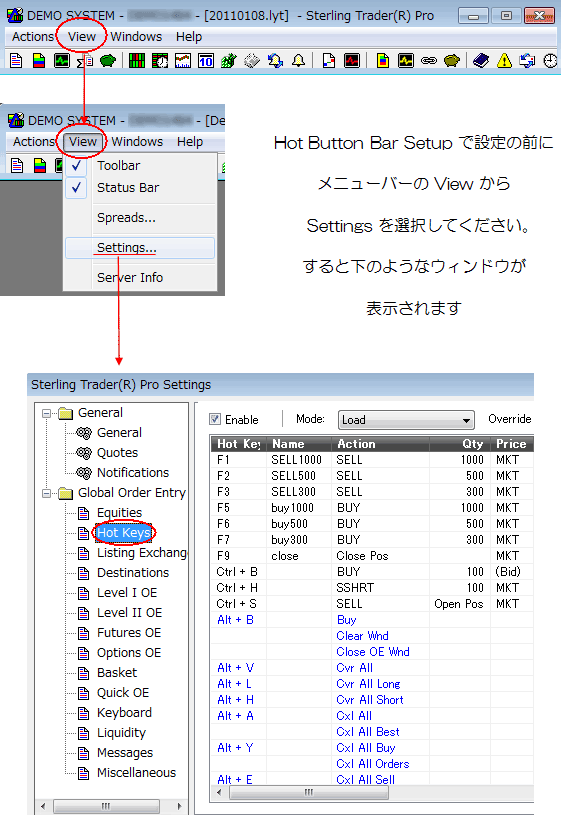Select Miscellaneous tree item
Image resolution: width=561 pixels, height=815 pixels.
[x=136, y=773]
